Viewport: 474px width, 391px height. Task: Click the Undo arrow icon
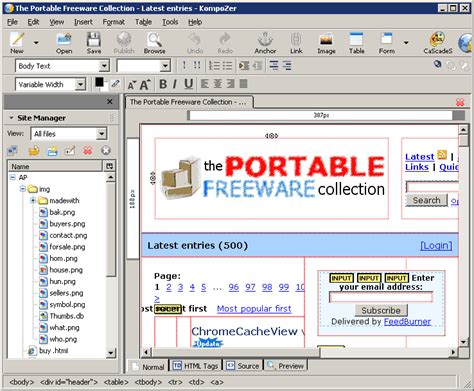click(195, 43)
